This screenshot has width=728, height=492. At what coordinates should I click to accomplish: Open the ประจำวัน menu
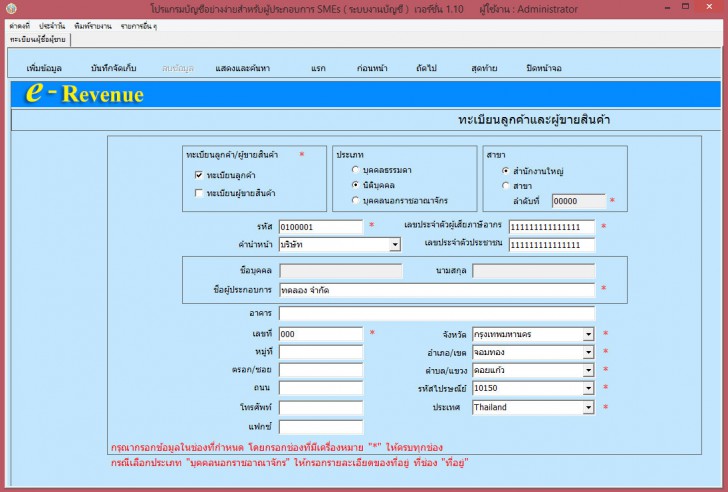52,26
